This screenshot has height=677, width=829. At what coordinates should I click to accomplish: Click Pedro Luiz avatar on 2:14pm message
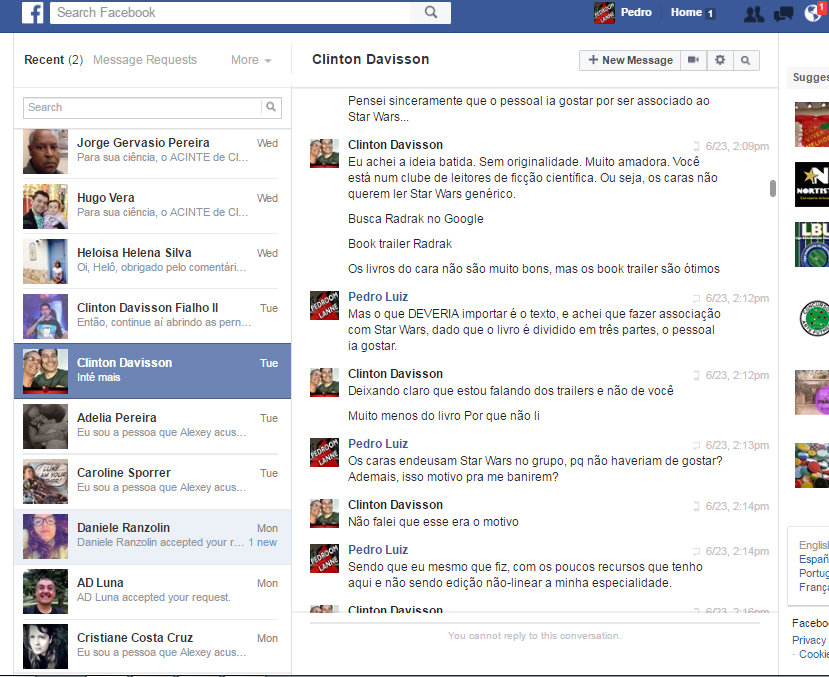click(324, 559)
